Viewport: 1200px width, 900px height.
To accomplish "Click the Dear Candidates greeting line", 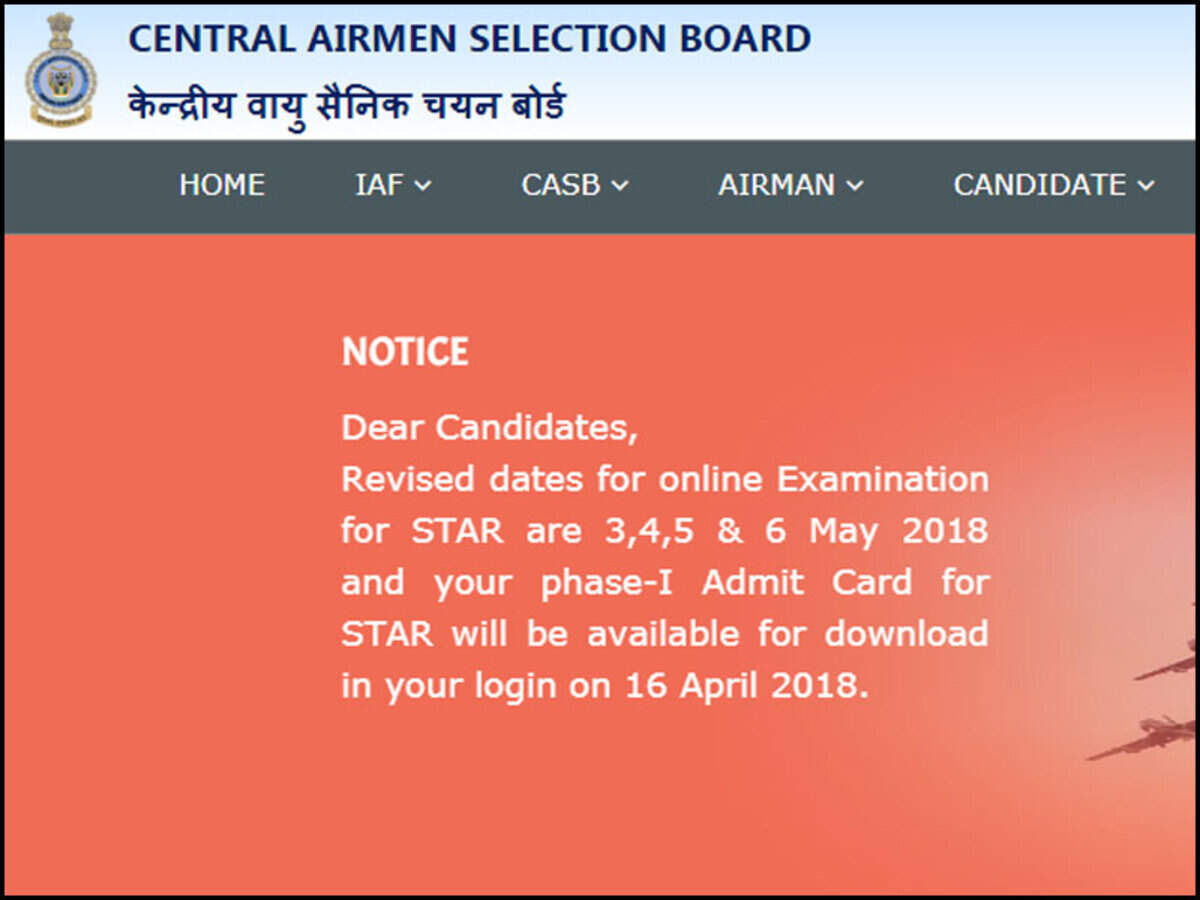I will (494, 427).
